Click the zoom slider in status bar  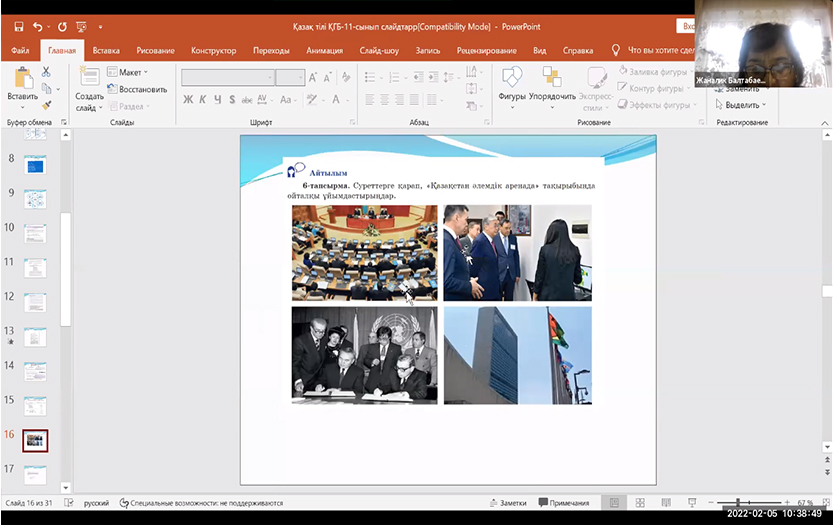(x=738, y=503)
